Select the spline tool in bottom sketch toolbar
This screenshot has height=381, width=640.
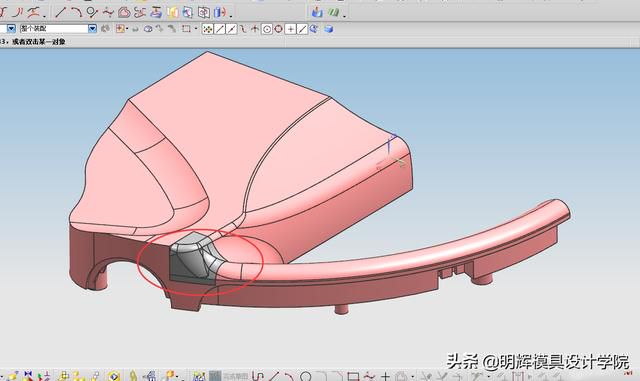coord(369,376)
